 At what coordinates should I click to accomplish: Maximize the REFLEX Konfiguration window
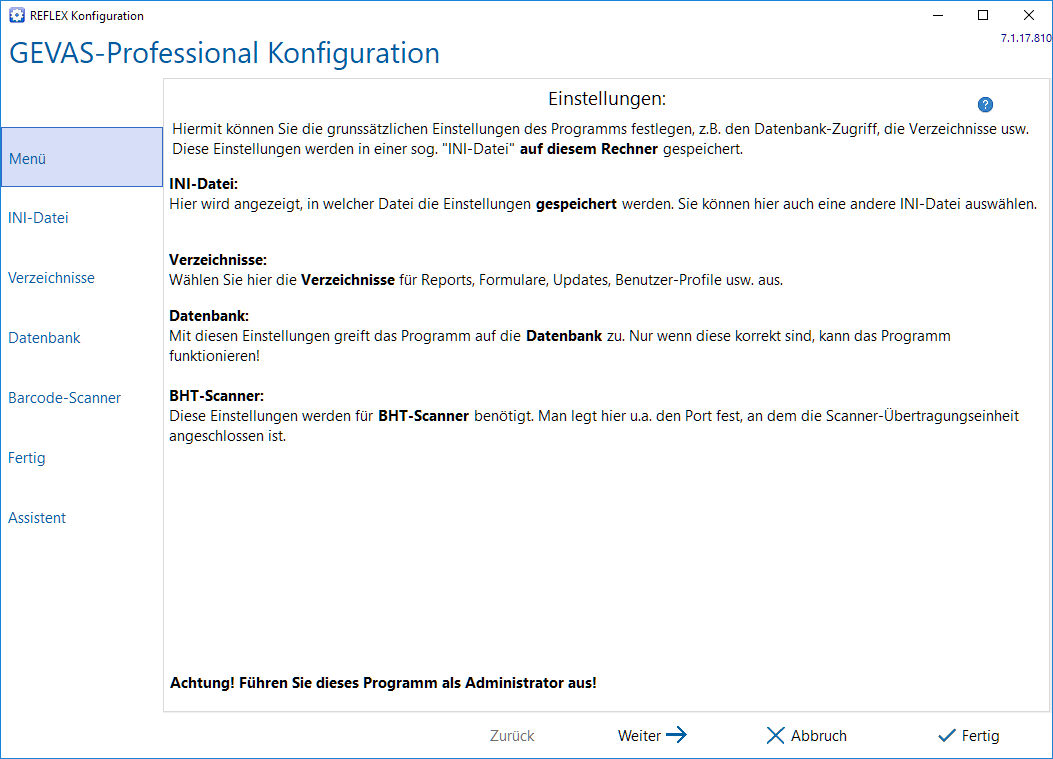[x=983, y=15]
